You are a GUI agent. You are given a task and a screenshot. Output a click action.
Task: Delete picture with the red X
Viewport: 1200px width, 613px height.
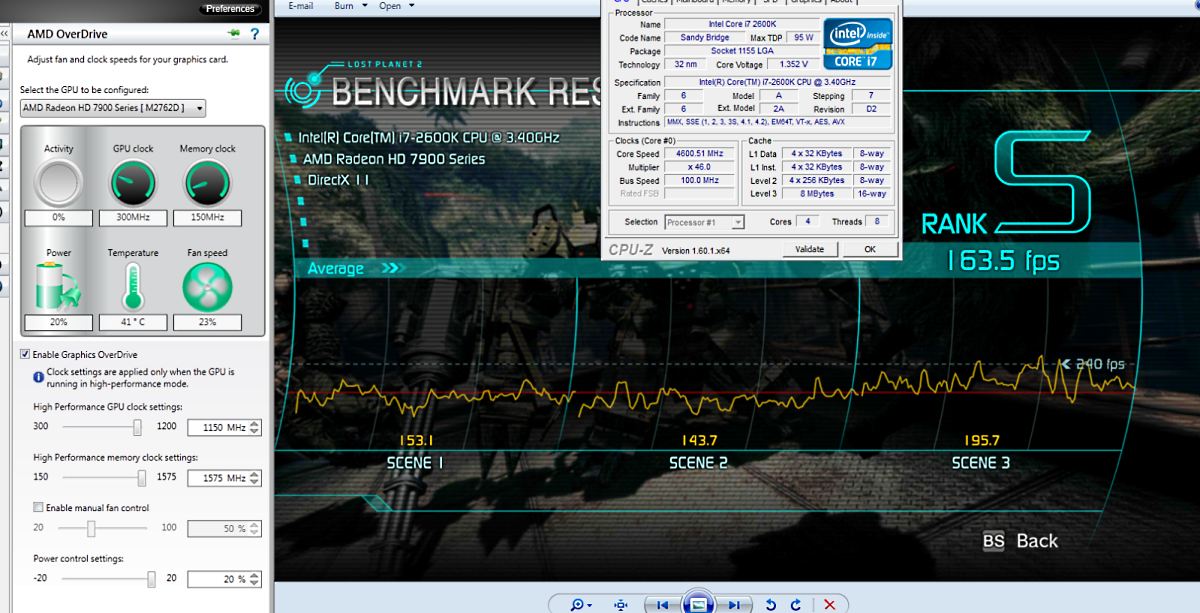pos(829,604)
